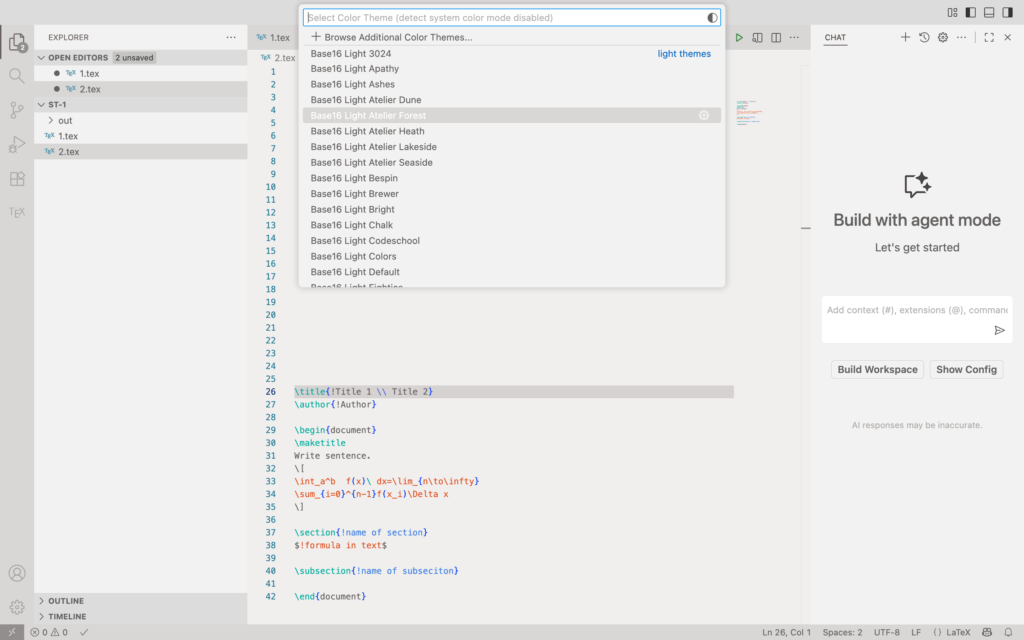Screen dimensions: 1024x640
Task: Click the Show Config button
Action: (x=966, y=369)
